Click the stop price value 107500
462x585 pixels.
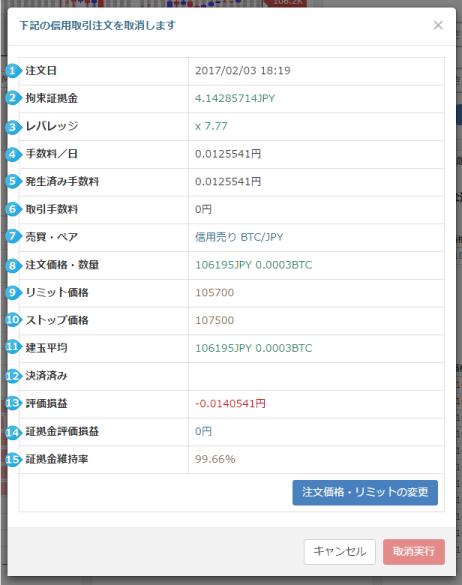[x=215, y=320]
